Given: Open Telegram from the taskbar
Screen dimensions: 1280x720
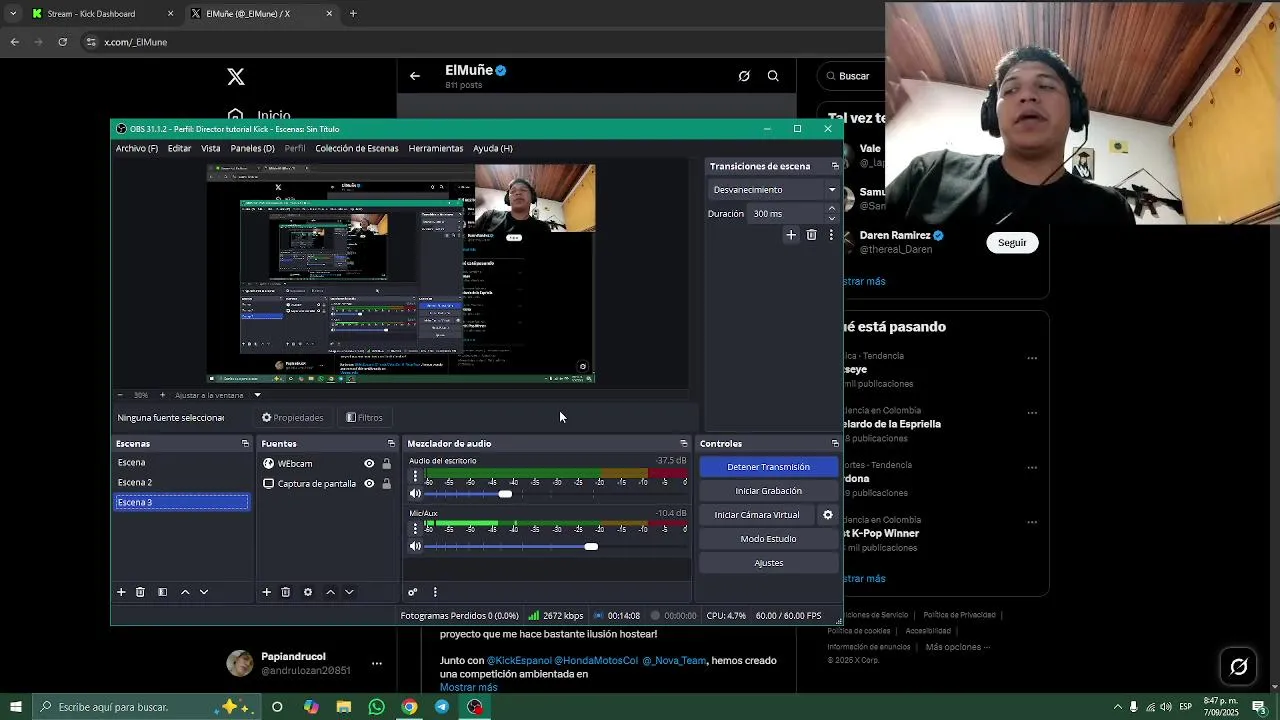Looking at the screenshot, I should click(442, 707).
